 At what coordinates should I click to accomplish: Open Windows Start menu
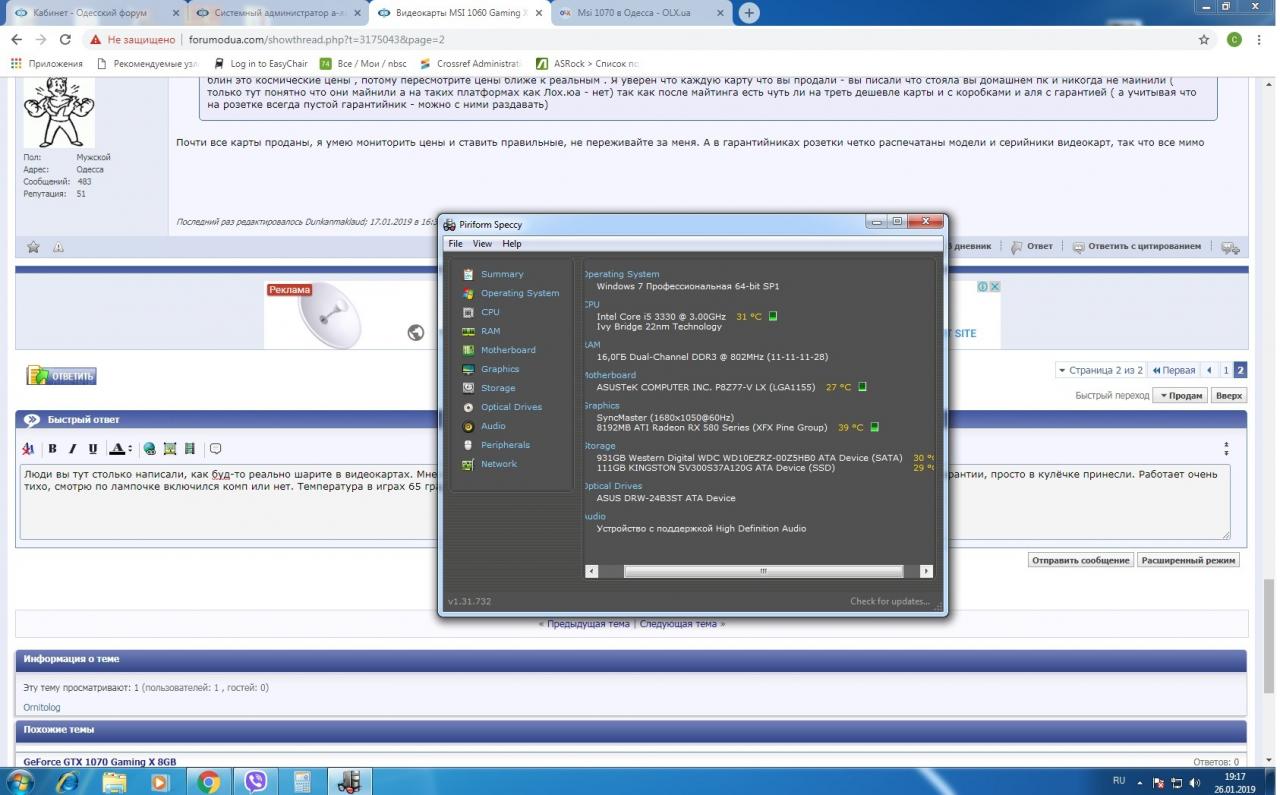click(19, 781)
